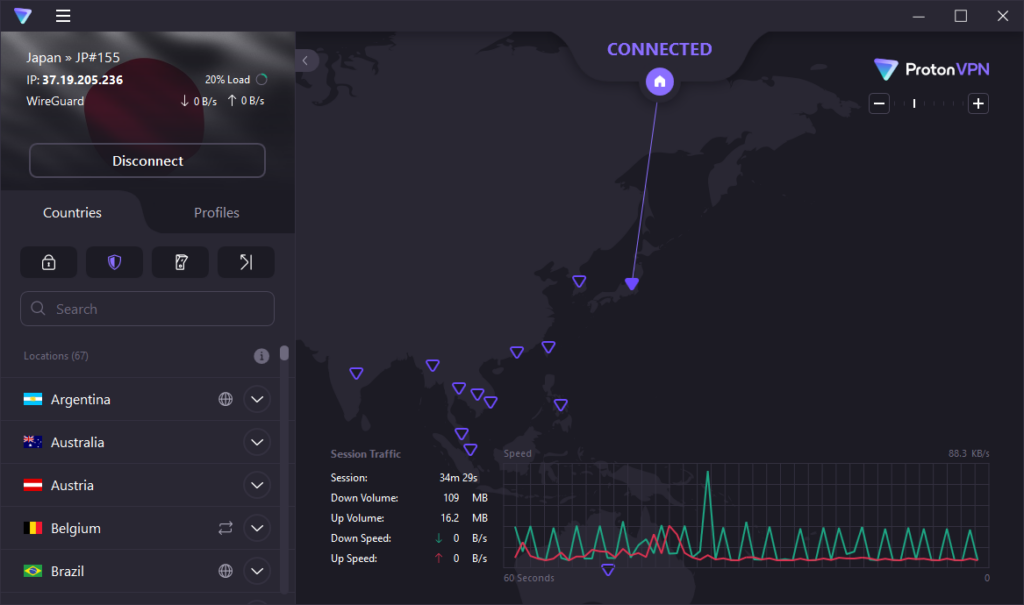Click the Session Traffic heading

coord(366,454)
